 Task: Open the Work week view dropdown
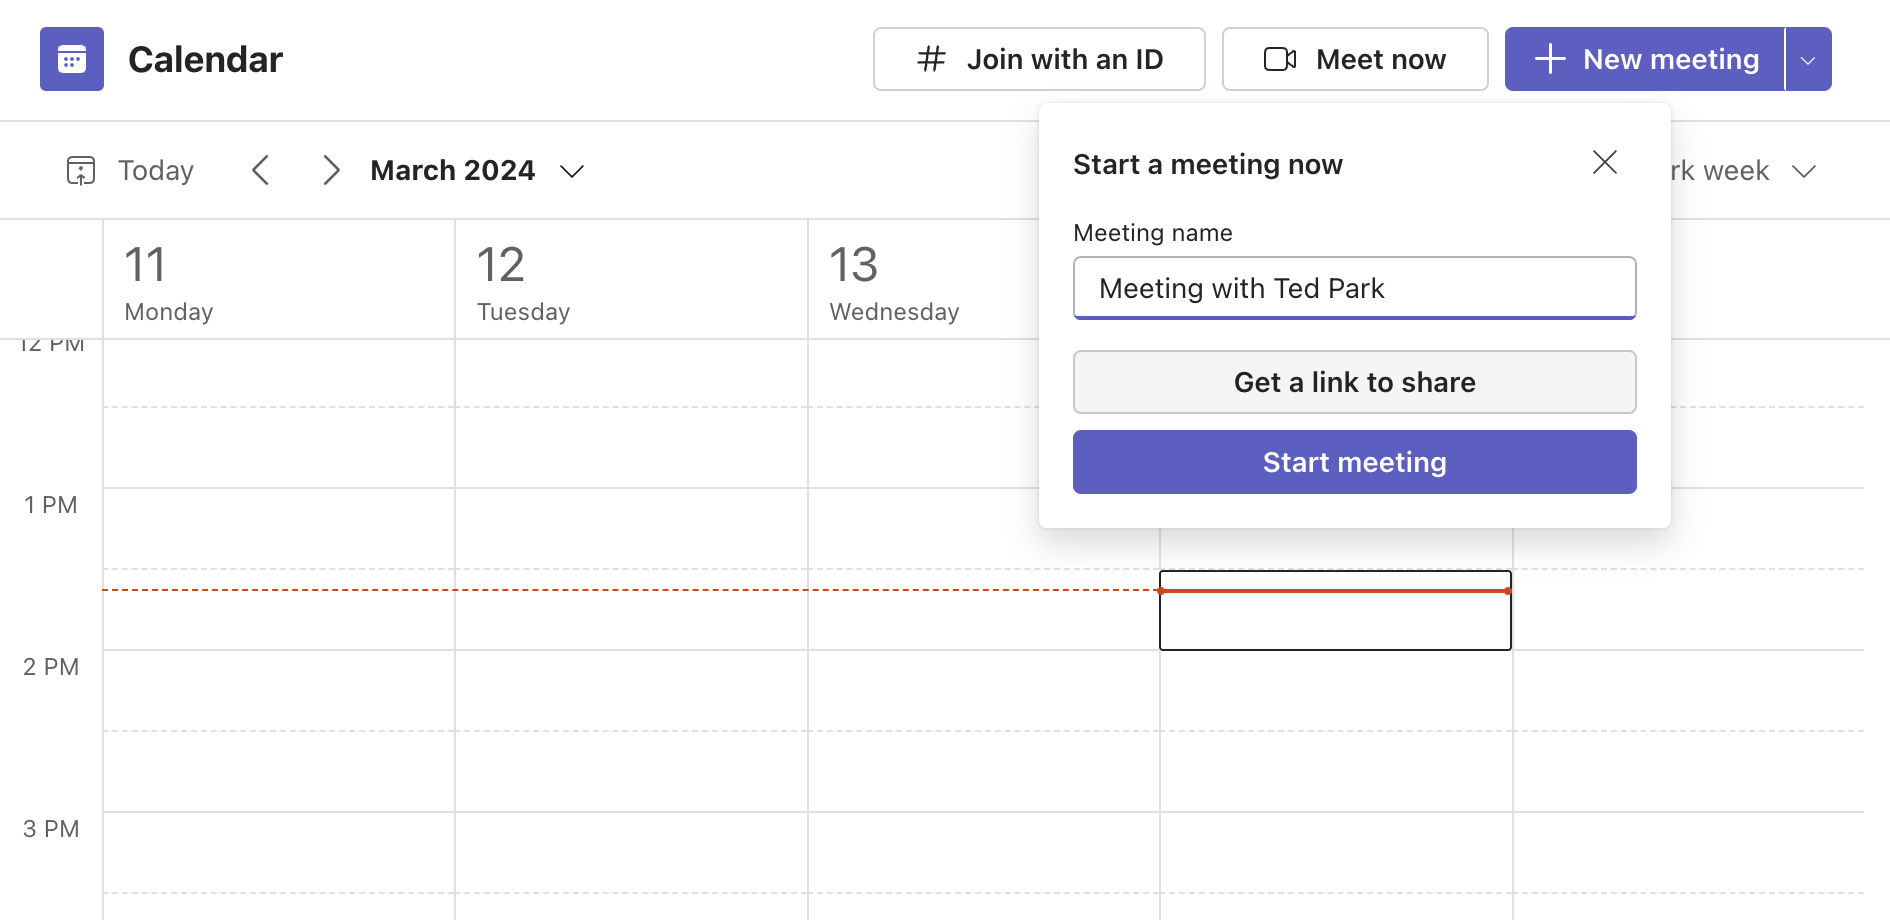coord(1805,171)
